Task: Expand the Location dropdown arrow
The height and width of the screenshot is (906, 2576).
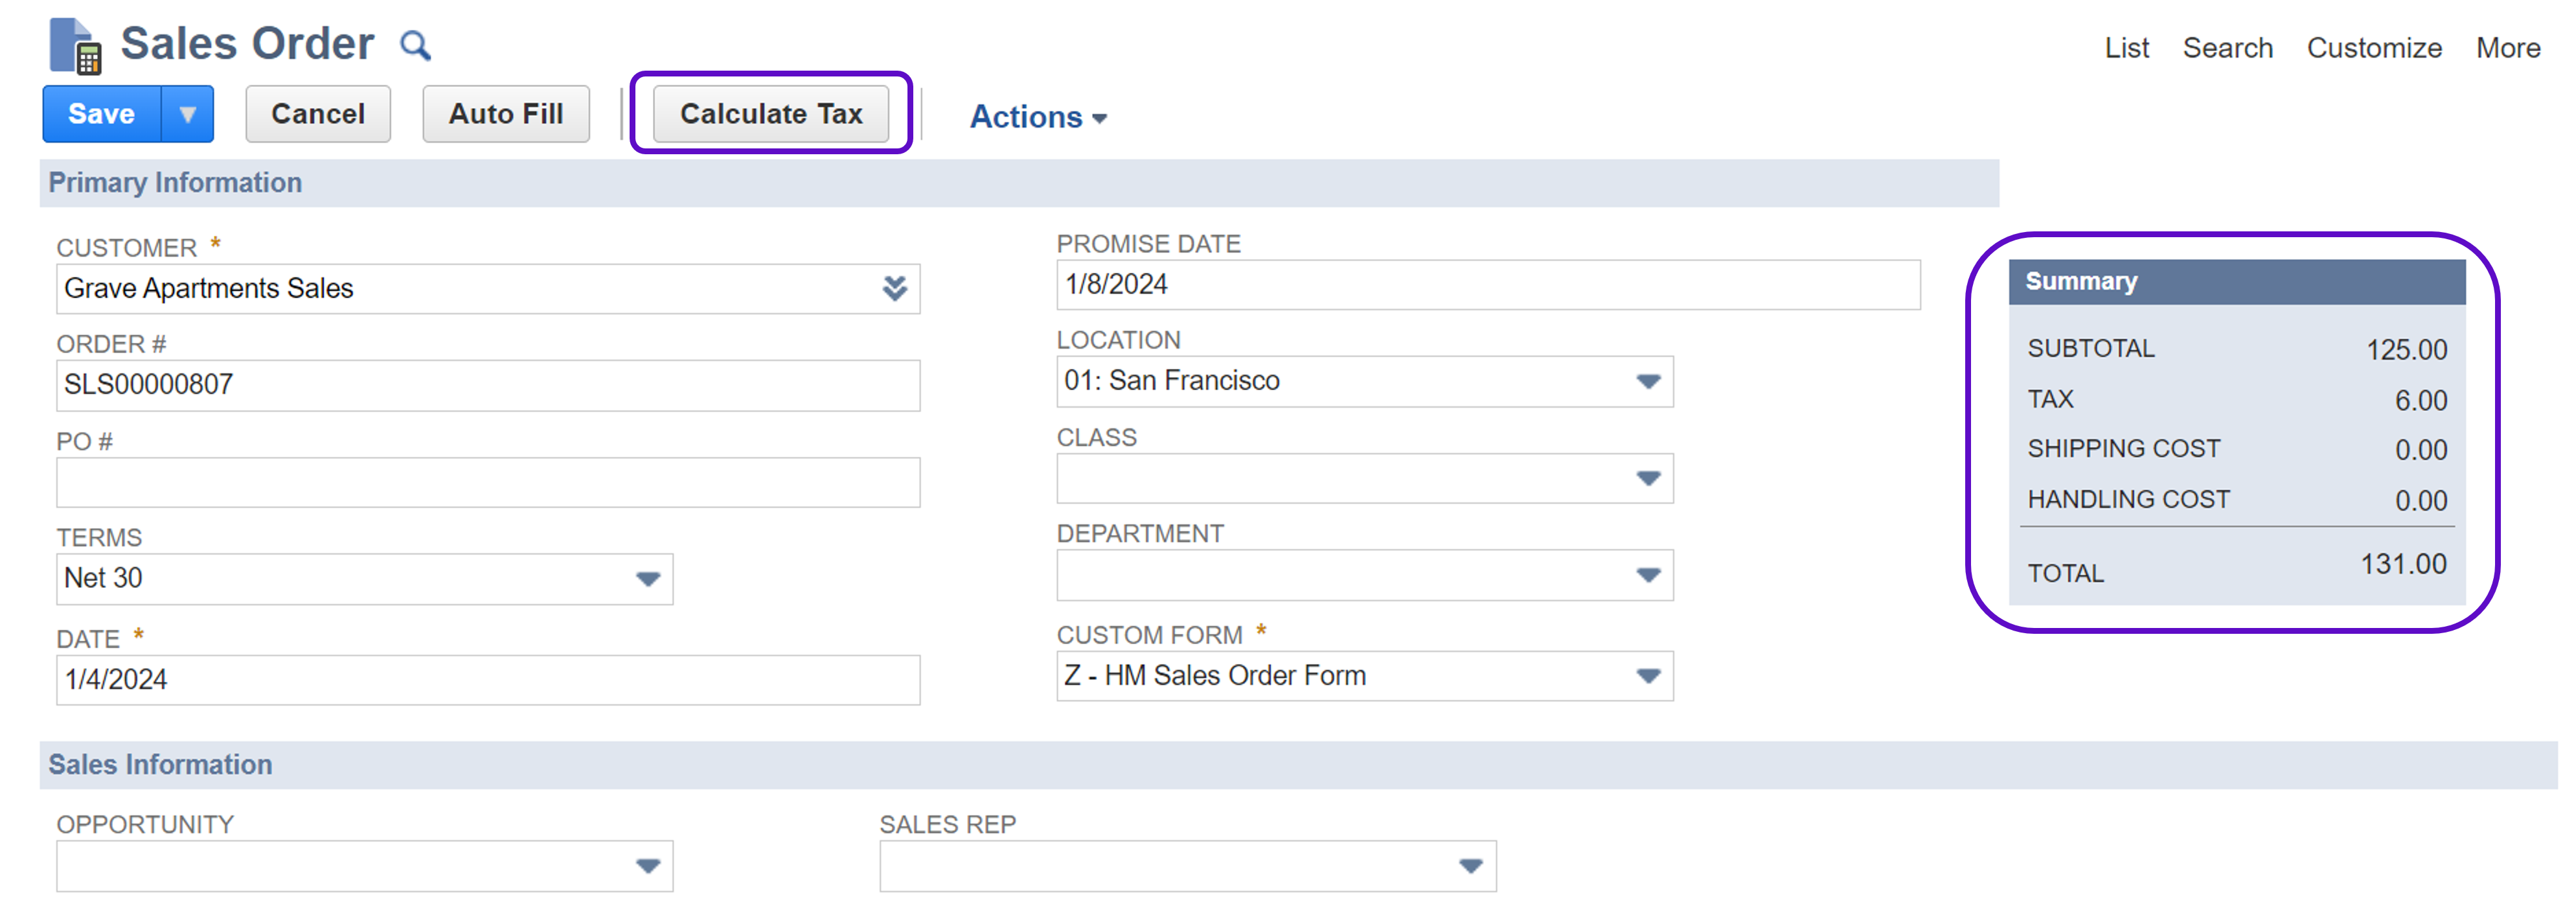Action: tap(1647, 382)
